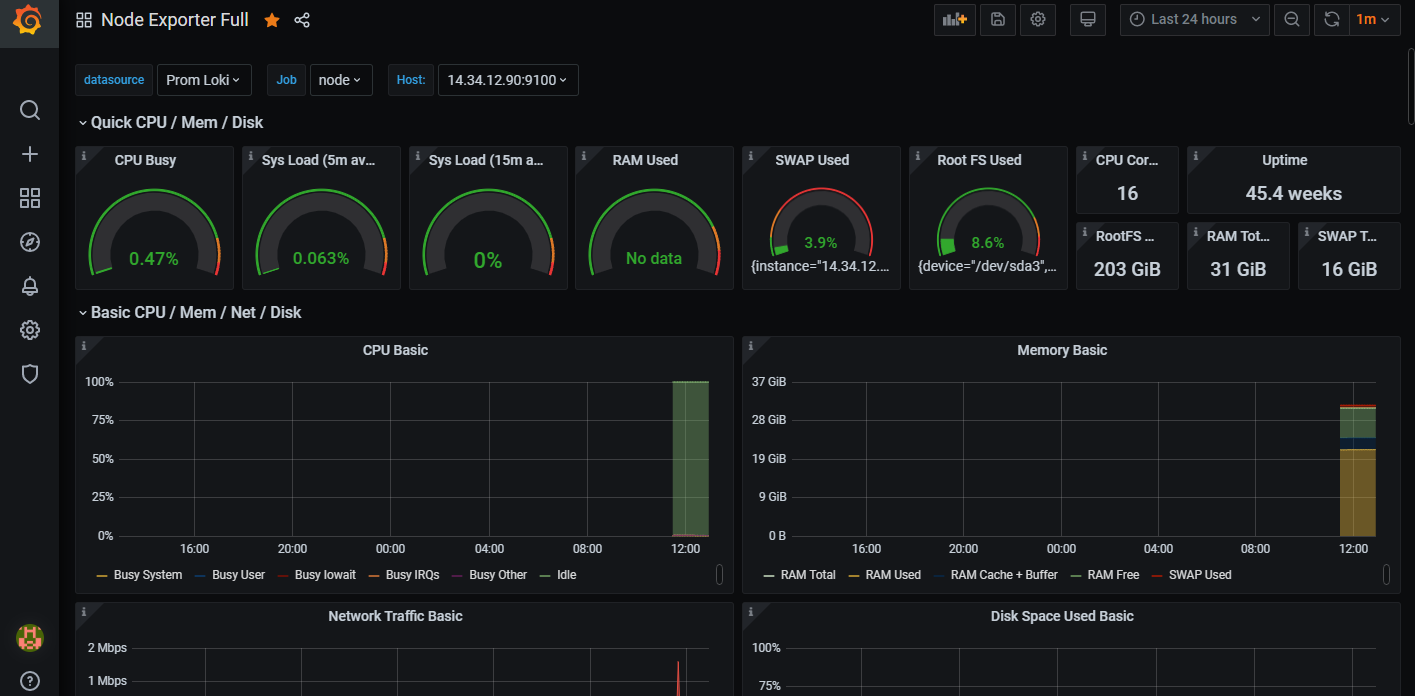This screenshot has height=696, width=1415.
Task: Open the Network Traffic Basic title menu
Action: [x=395, y=616]
